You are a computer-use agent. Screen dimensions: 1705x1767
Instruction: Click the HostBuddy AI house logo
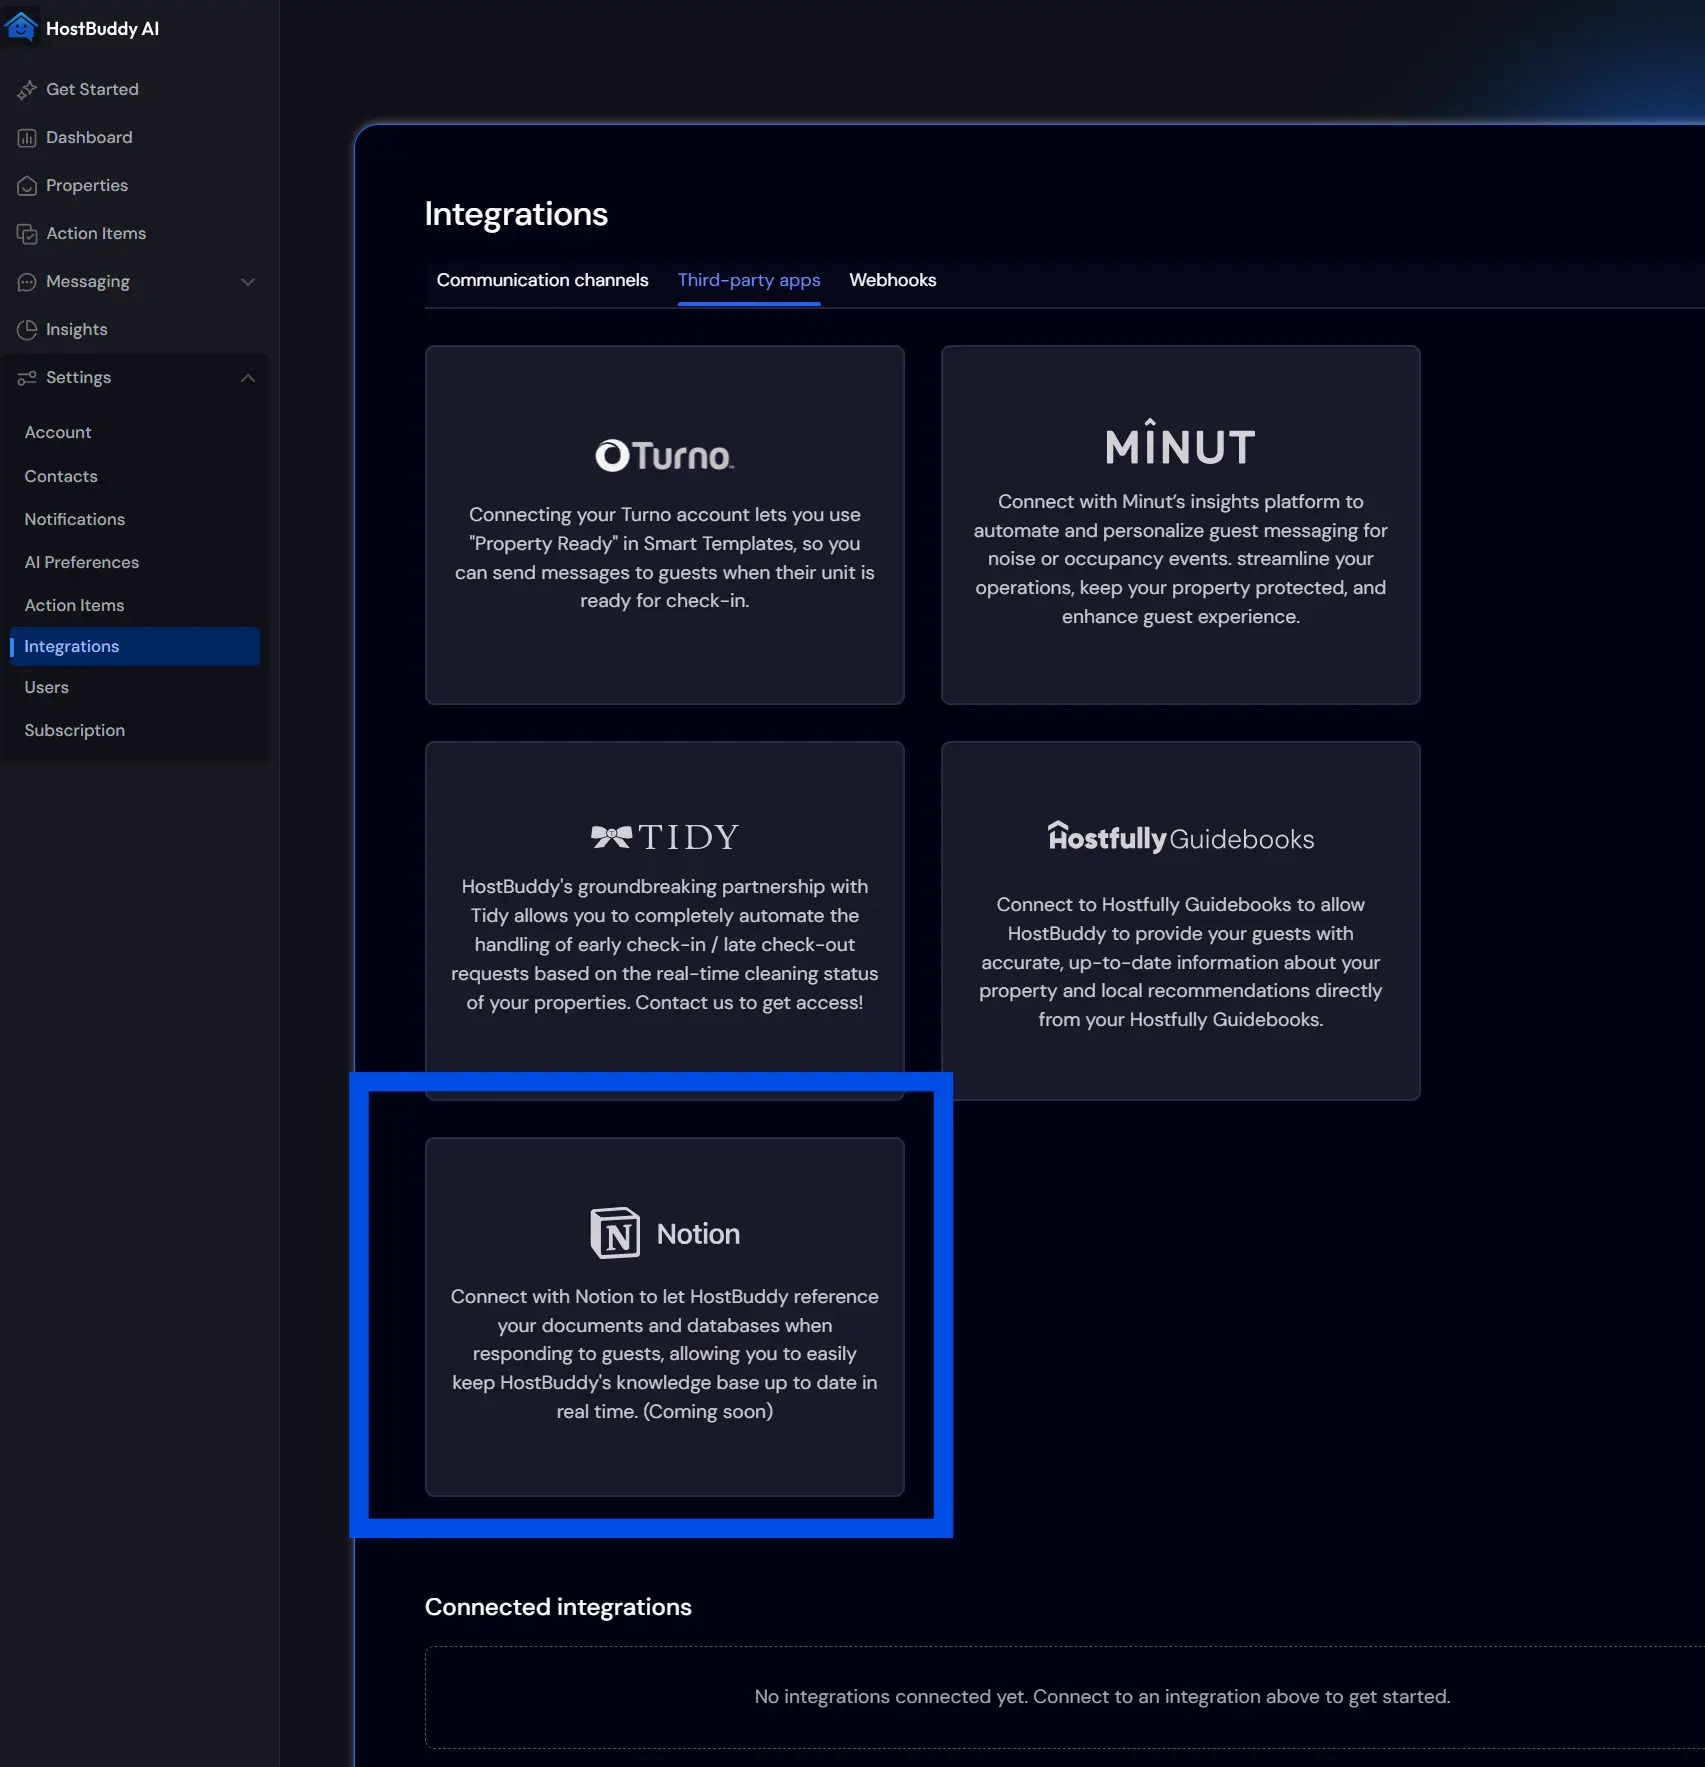[21, 27]
